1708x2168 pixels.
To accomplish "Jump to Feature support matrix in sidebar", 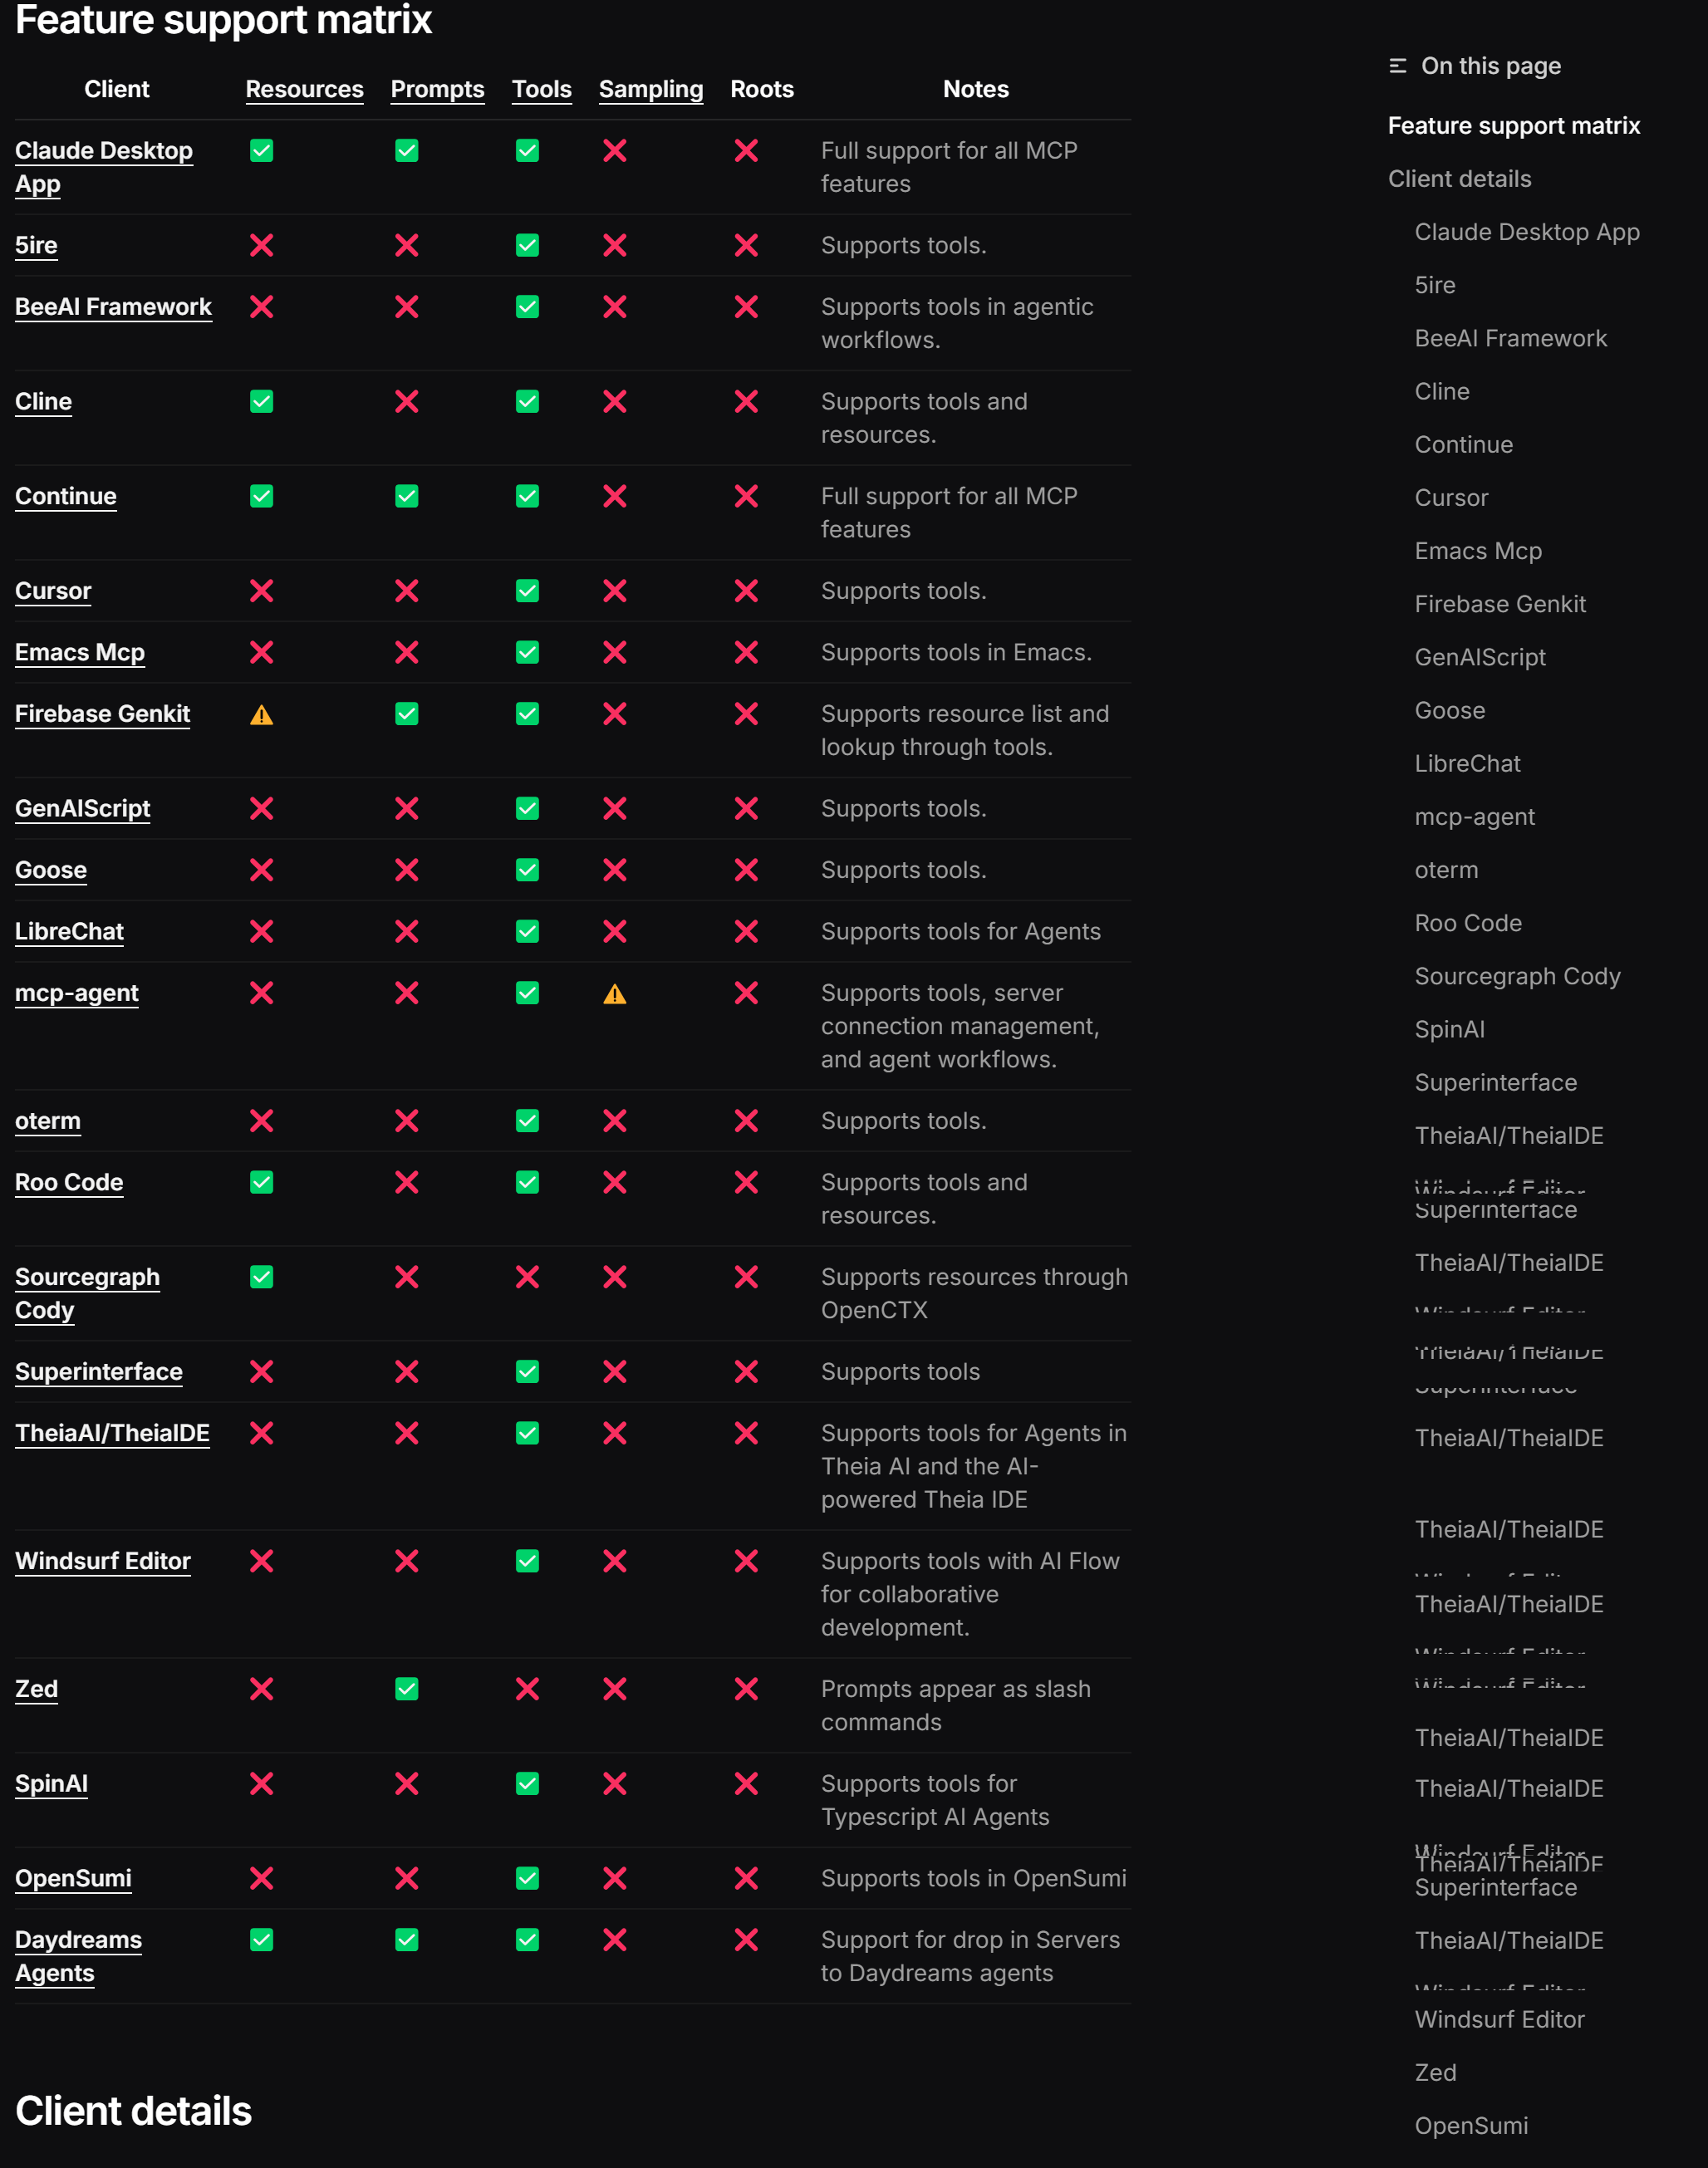I will (x=1514, y=125).
